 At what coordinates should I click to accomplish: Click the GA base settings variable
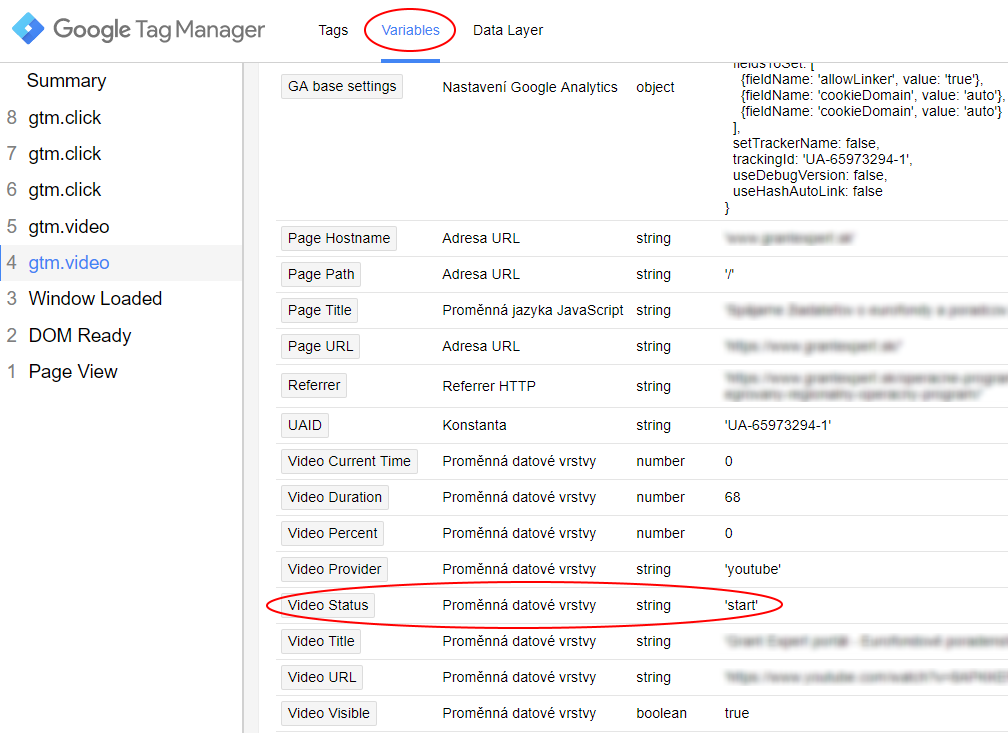coord(342,86)
